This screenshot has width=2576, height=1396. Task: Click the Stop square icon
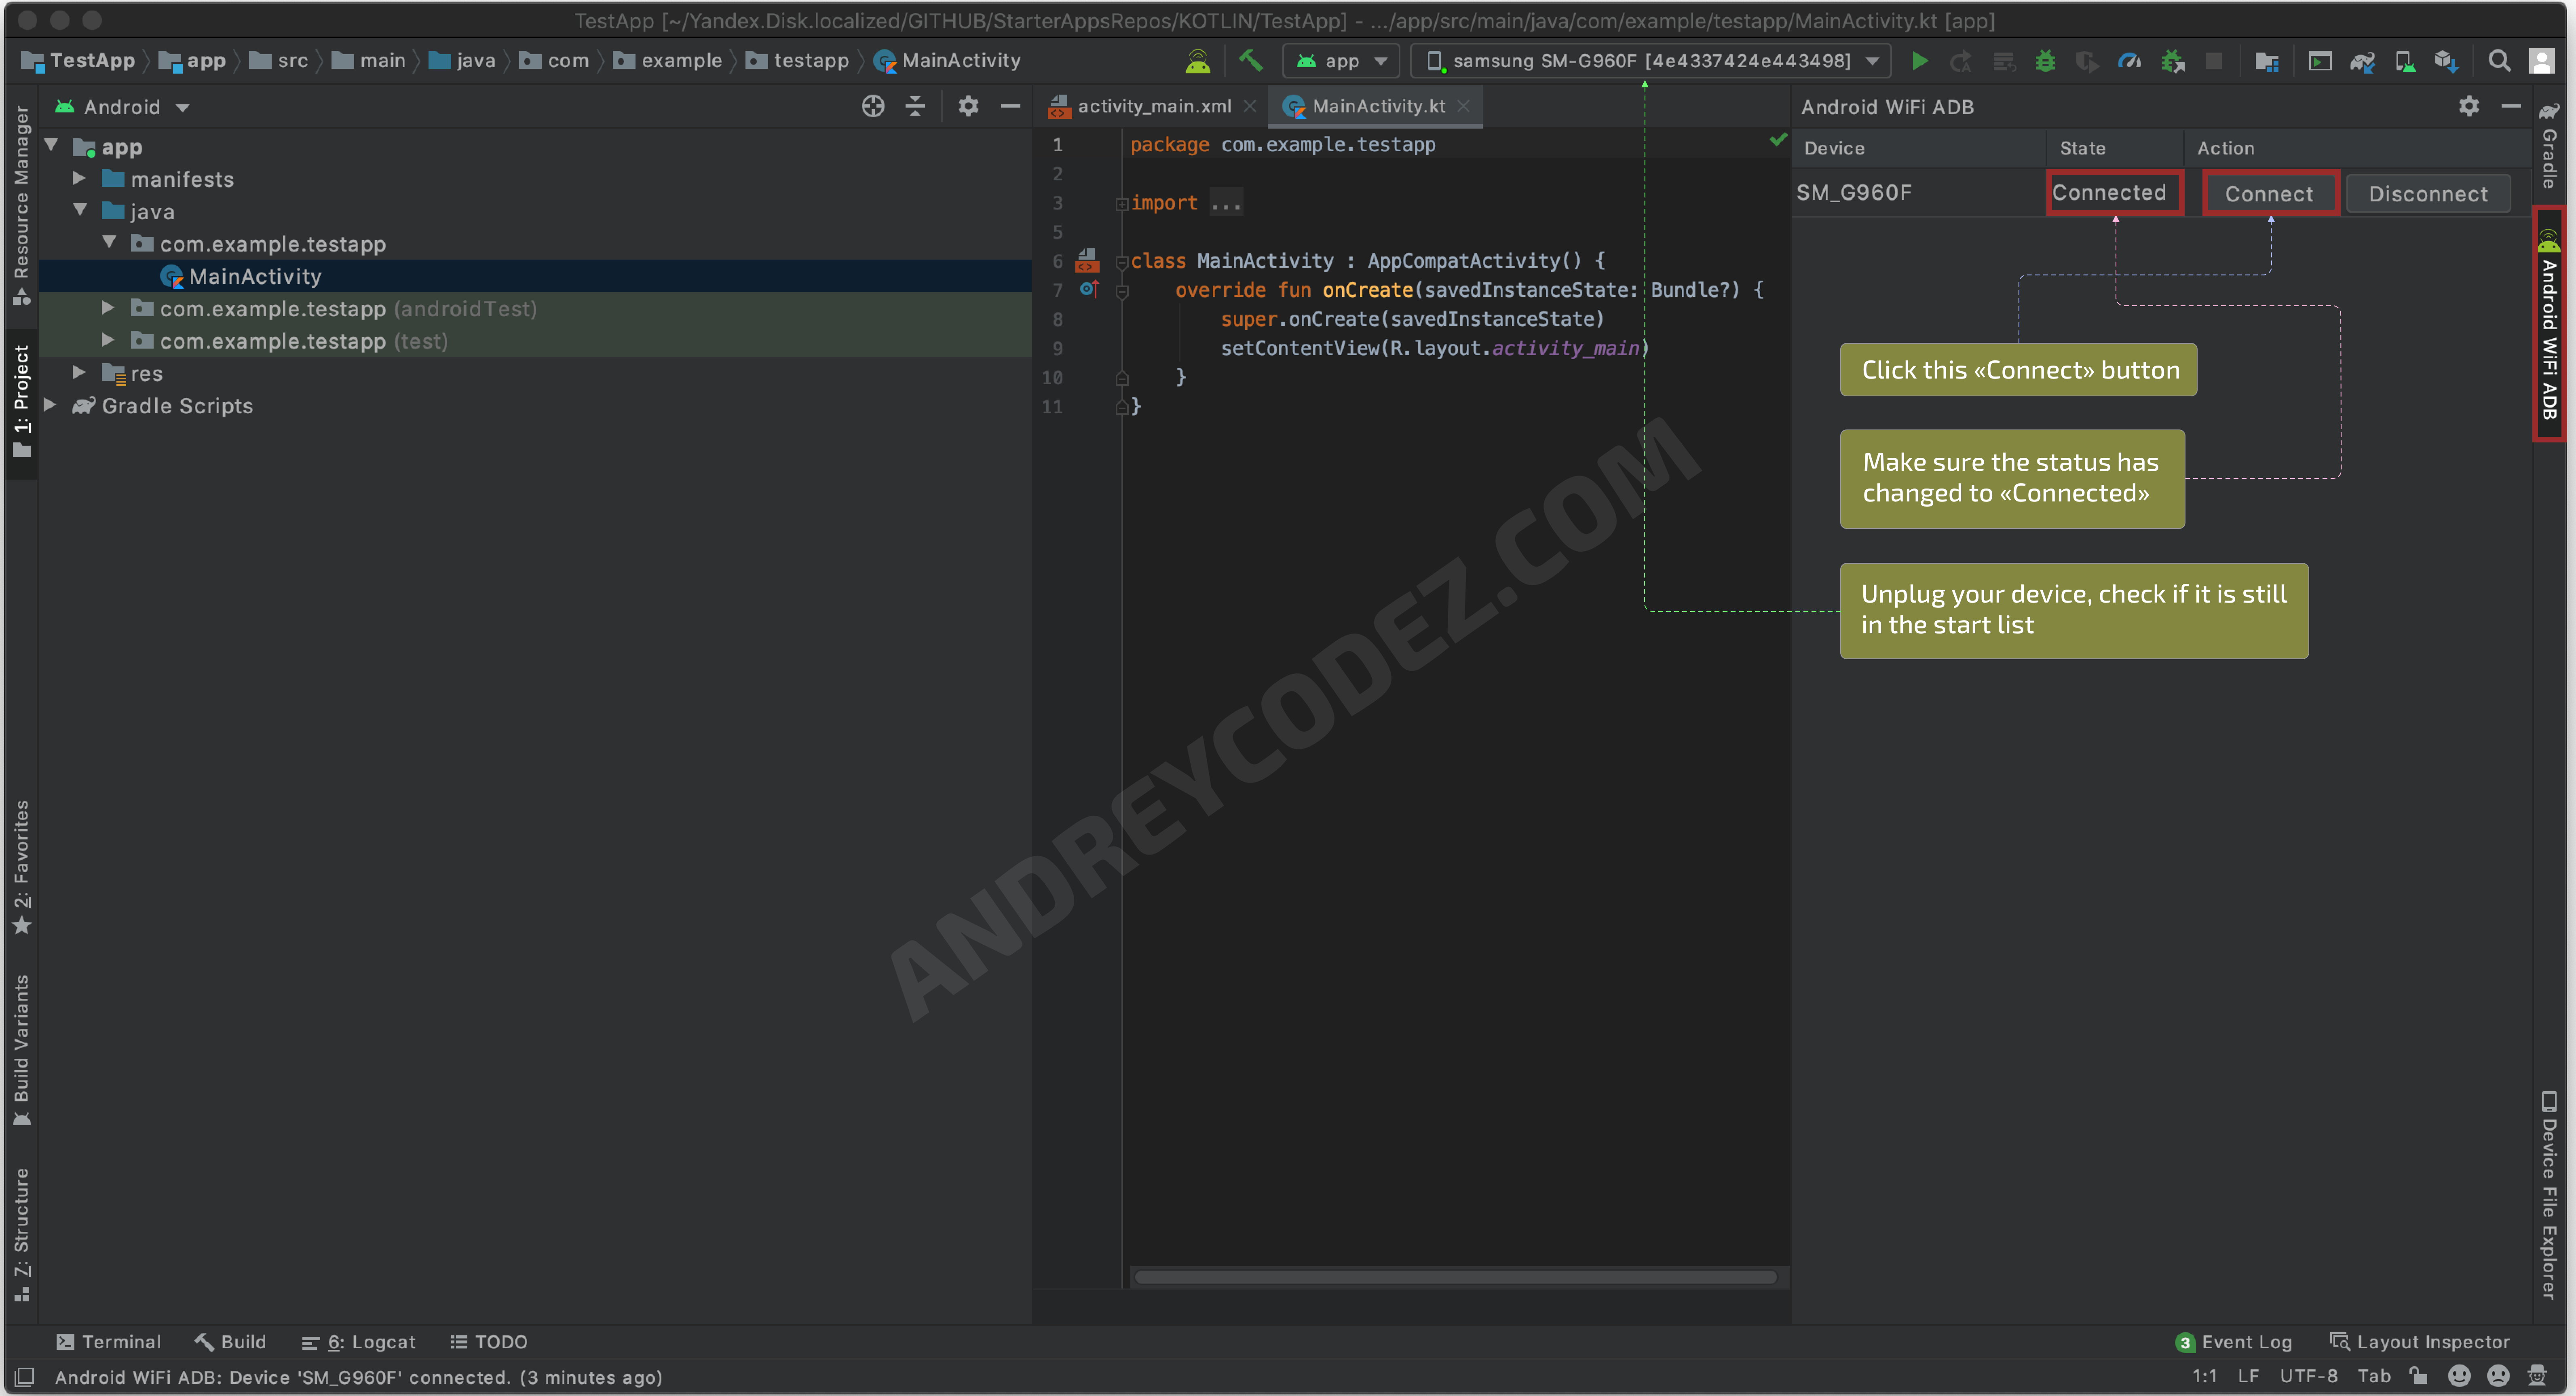2214,61
